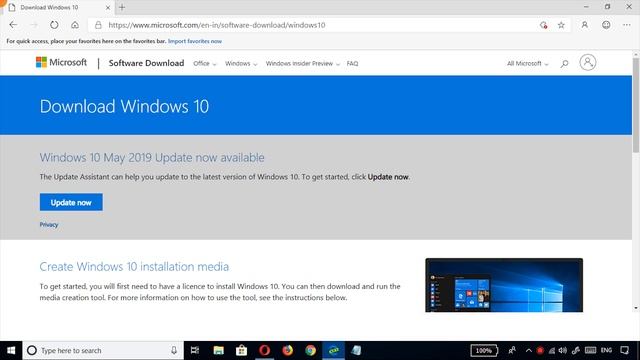Go back to the previous page

click(x=13, y=25)
